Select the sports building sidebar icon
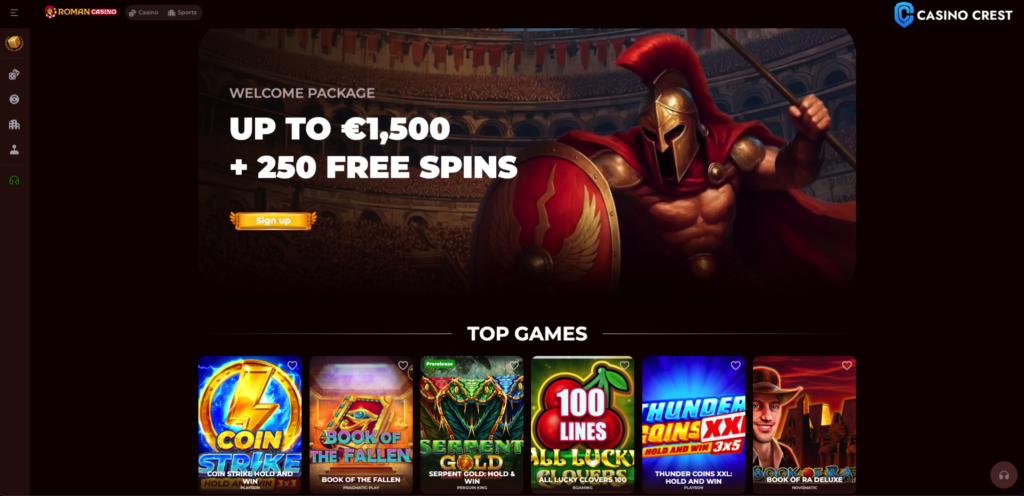The width and height of the screenshot is (1024, 496). 14,124
